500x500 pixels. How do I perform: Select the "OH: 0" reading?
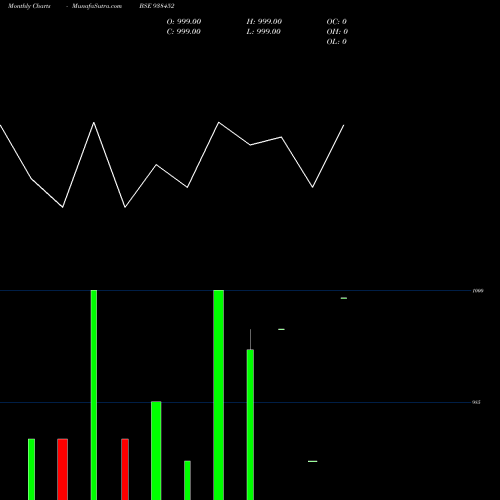point(337,32)
